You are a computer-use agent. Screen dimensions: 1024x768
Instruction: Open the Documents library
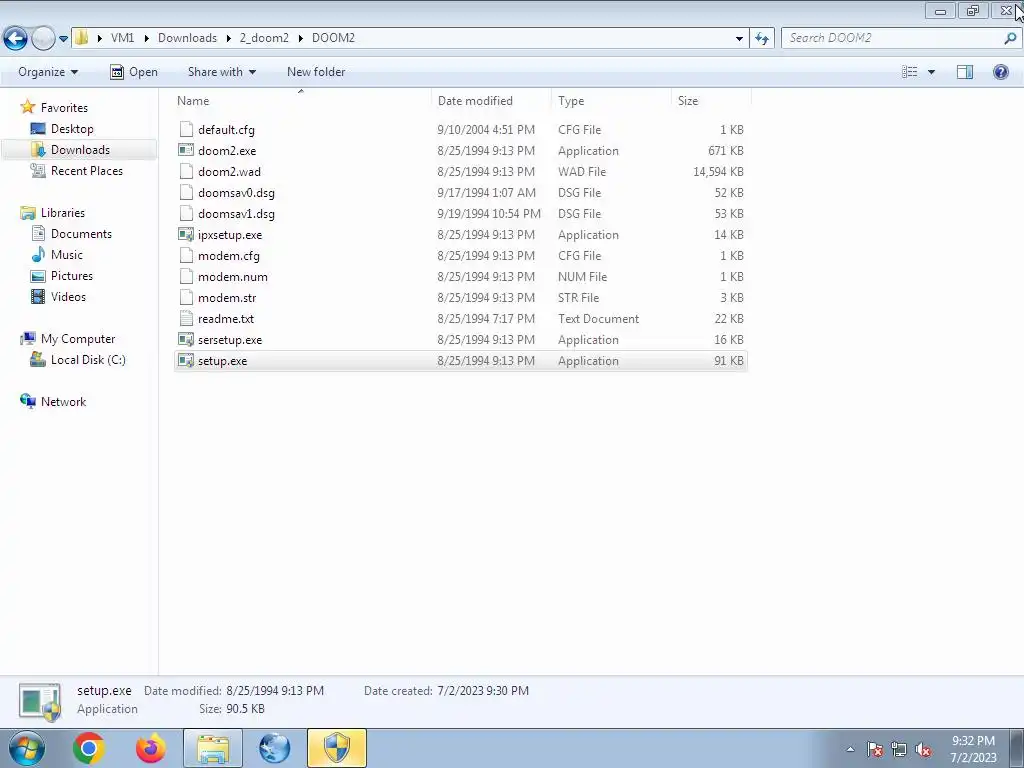coord(81,234)
